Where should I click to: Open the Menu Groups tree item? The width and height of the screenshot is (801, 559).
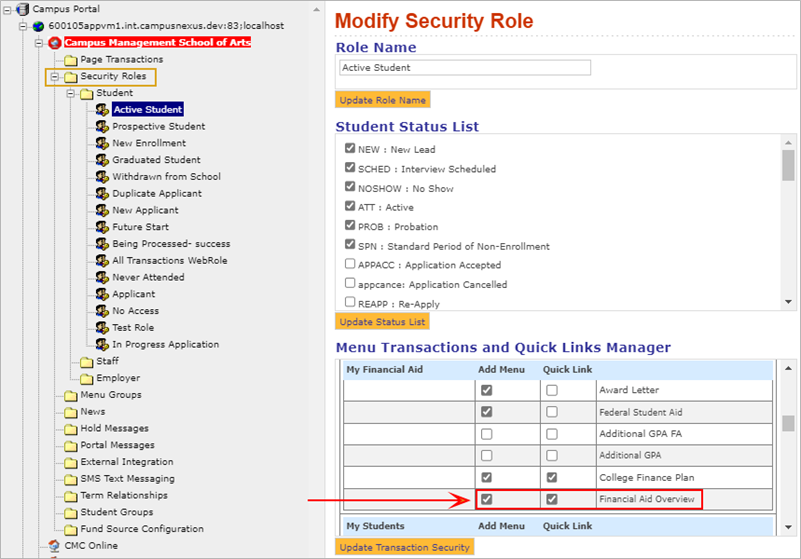click(111, 395)
